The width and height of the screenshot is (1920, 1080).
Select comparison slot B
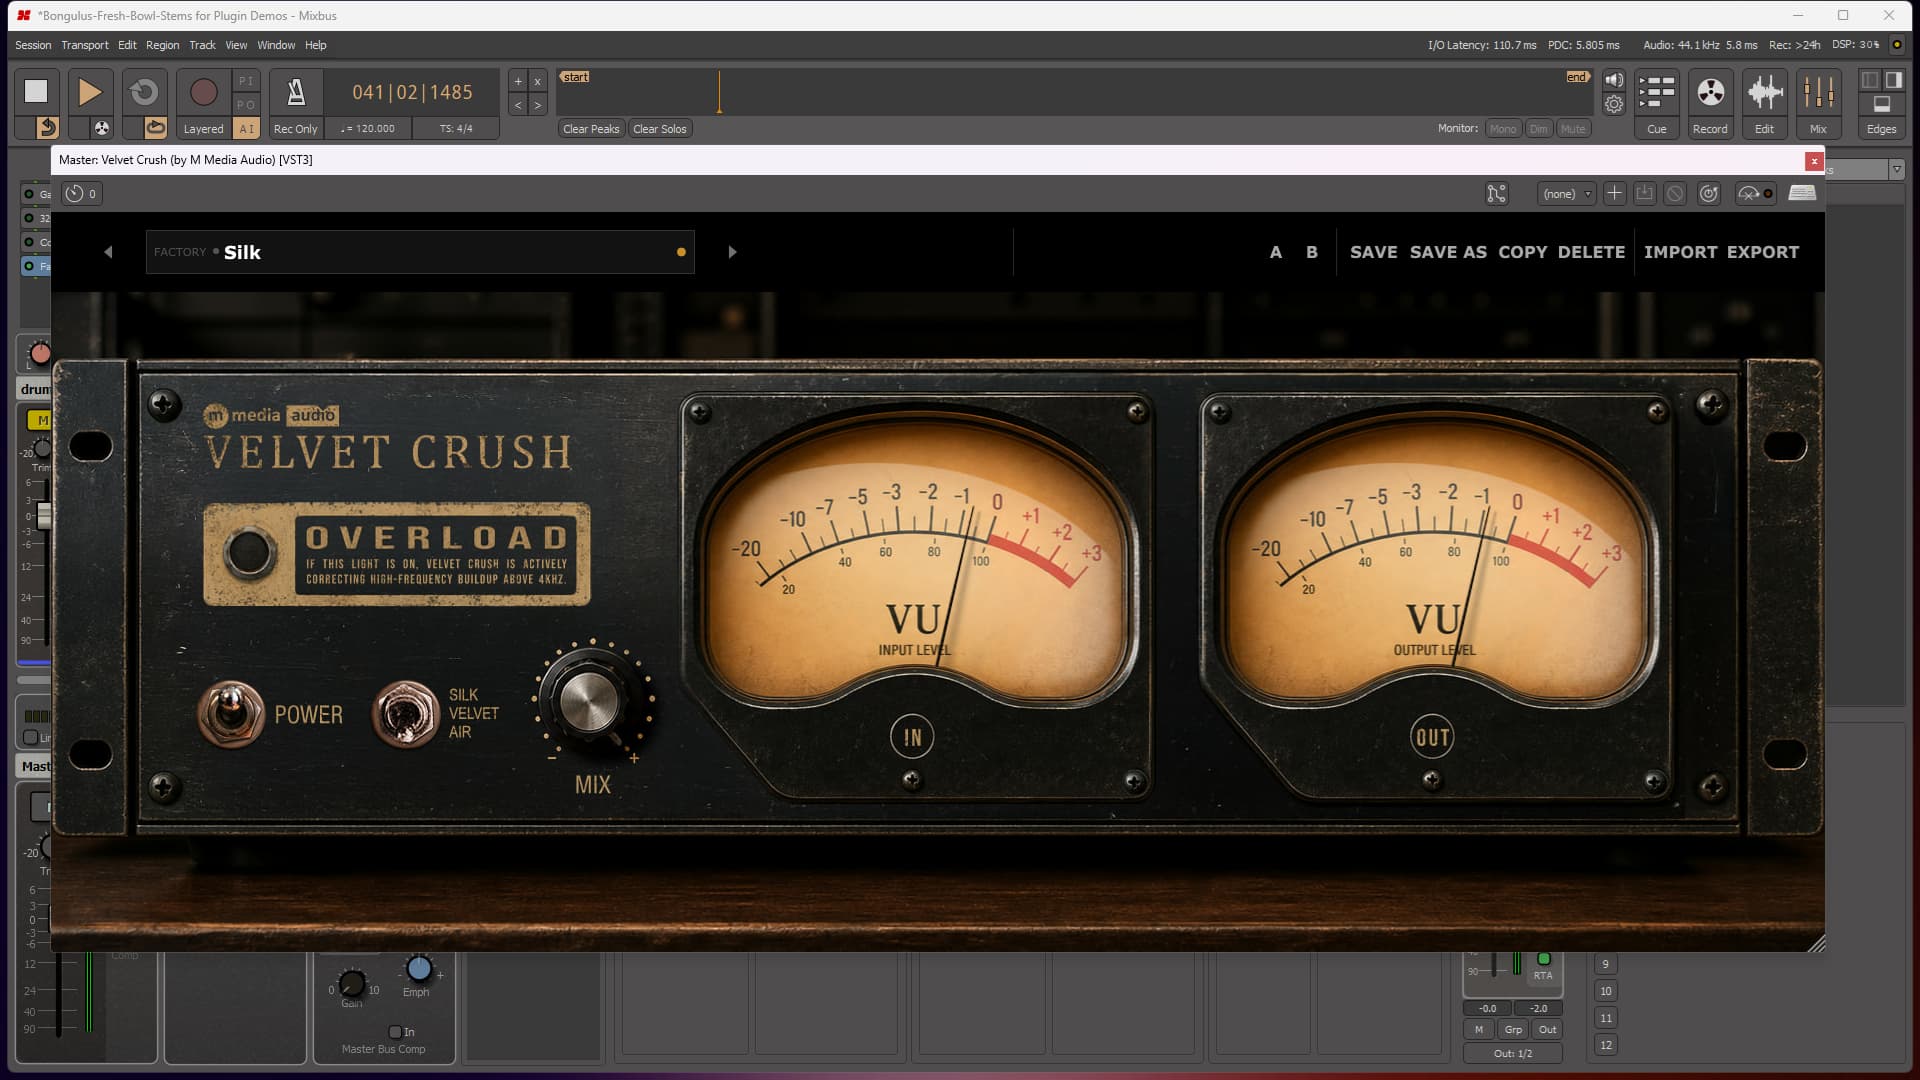coord(1312,252)
